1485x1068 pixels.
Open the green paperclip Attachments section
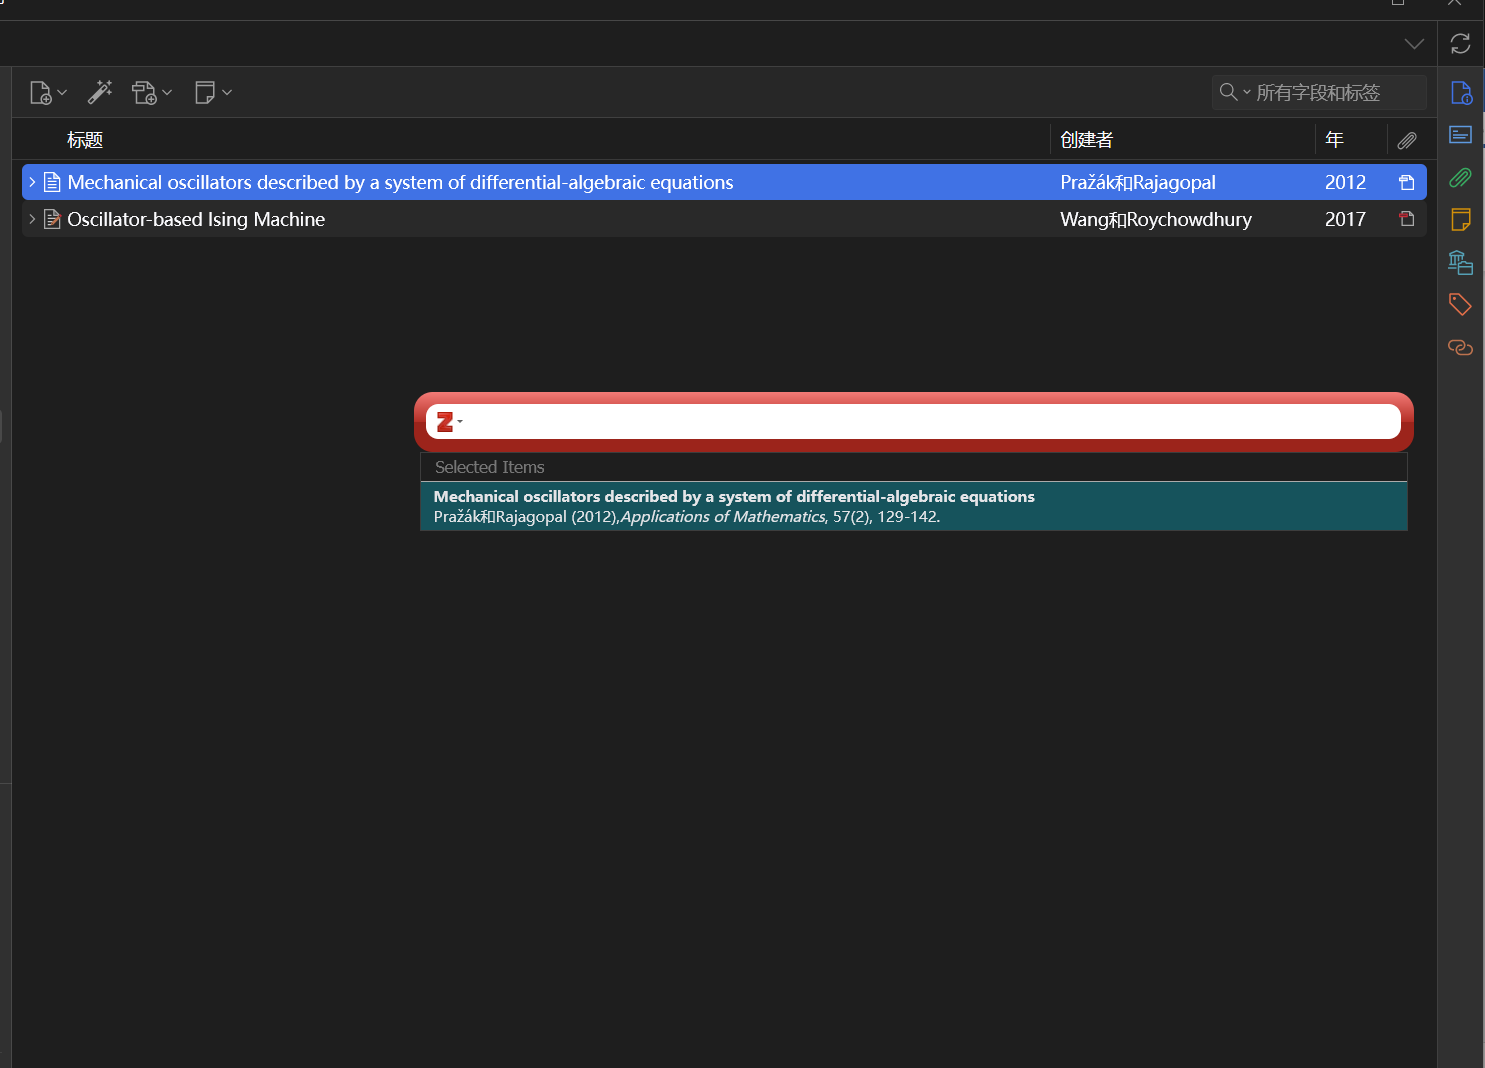click(1460, 178)
